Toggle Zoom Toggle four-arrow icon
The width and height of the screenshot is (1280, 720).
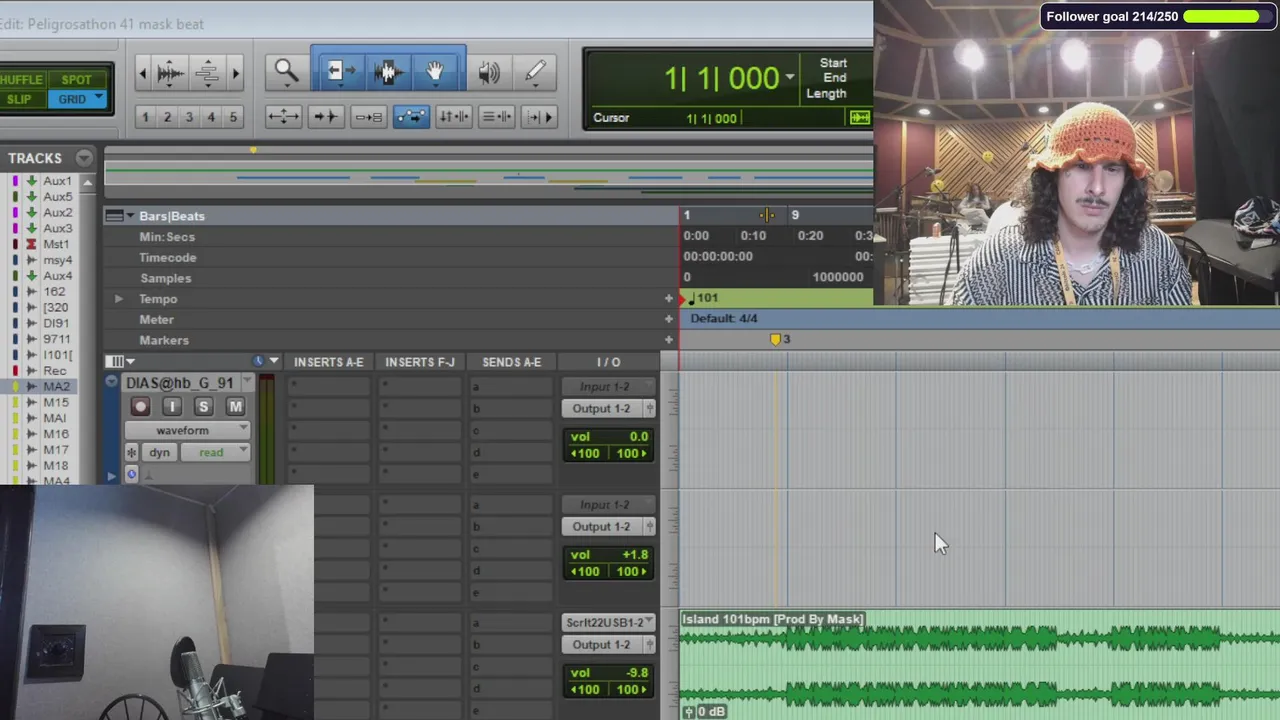283,117
